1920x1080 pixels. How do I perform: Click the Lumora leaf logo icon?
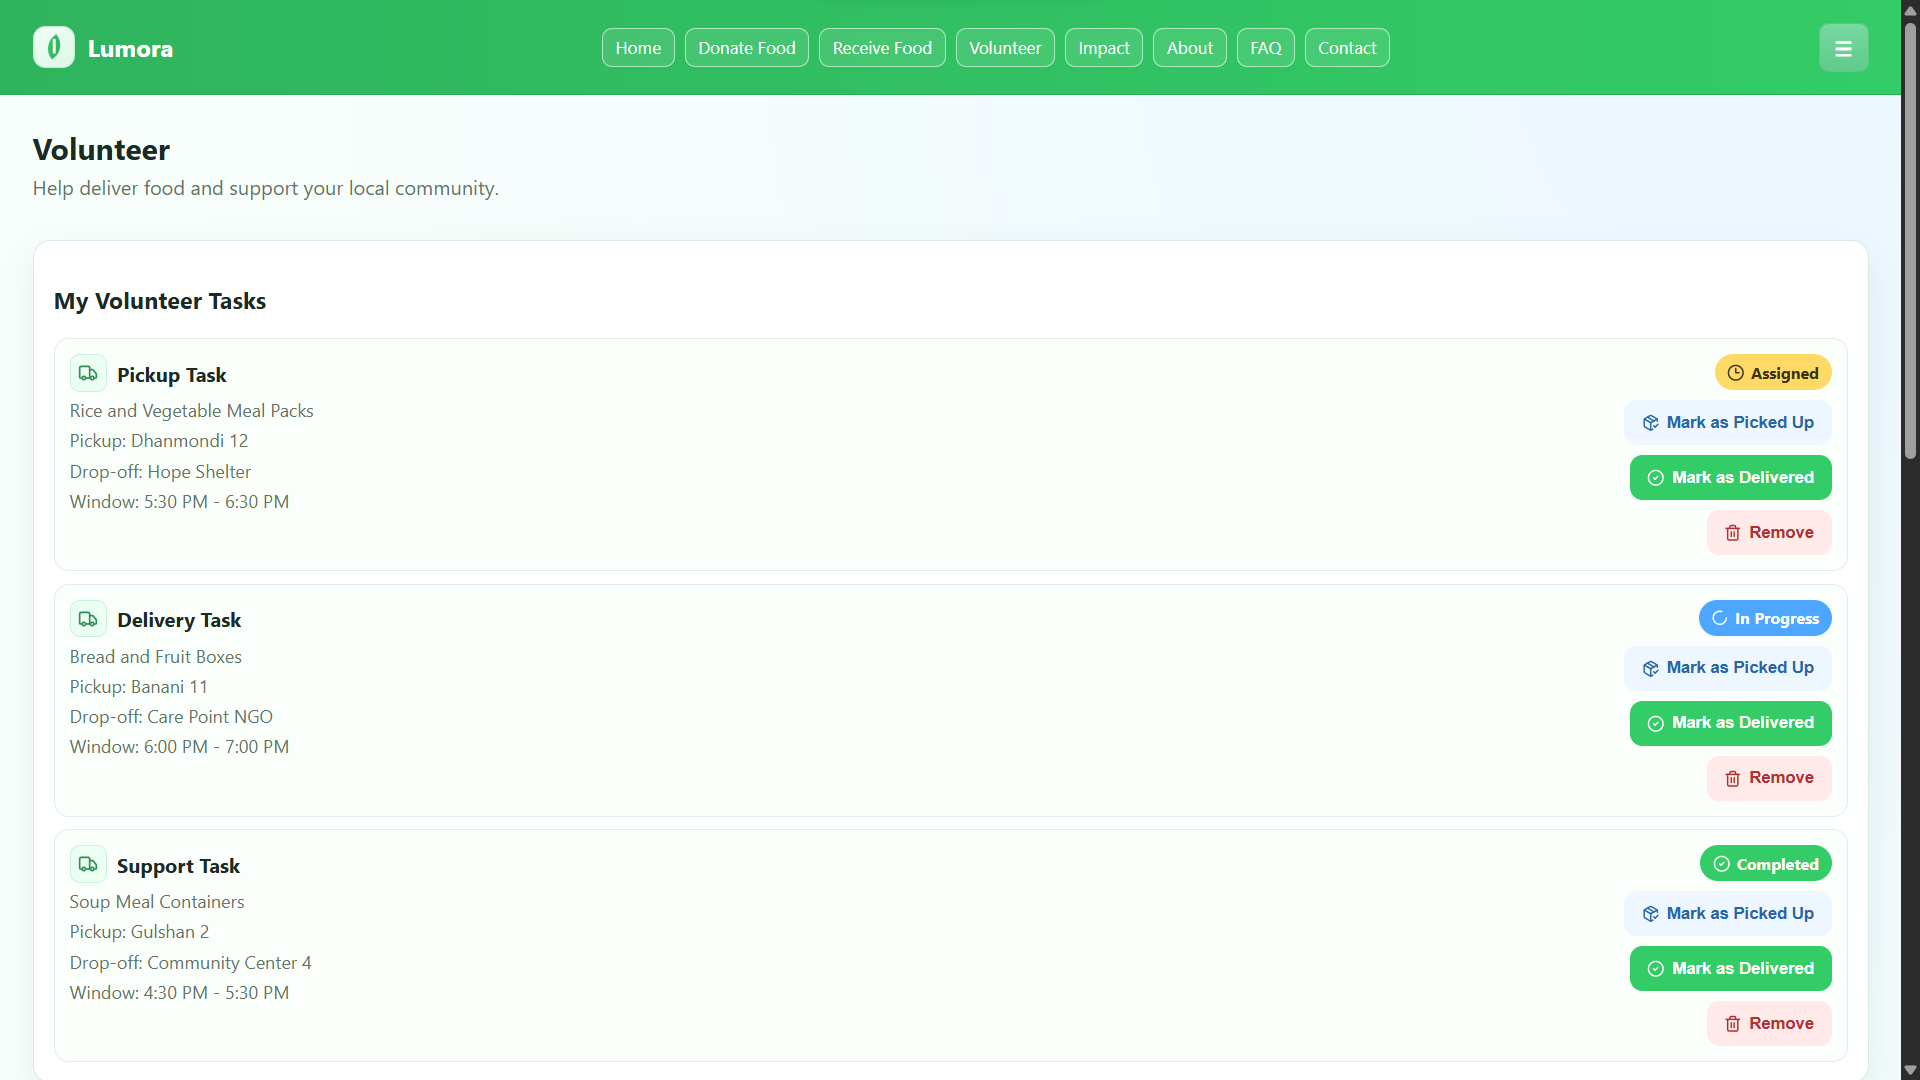point(54,47)
